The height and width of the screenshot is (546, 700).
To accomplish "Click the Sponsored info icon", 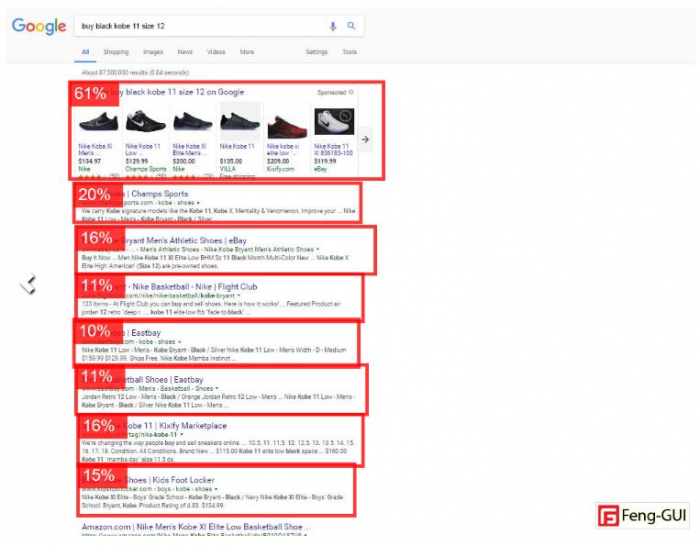I will (351, 92).
